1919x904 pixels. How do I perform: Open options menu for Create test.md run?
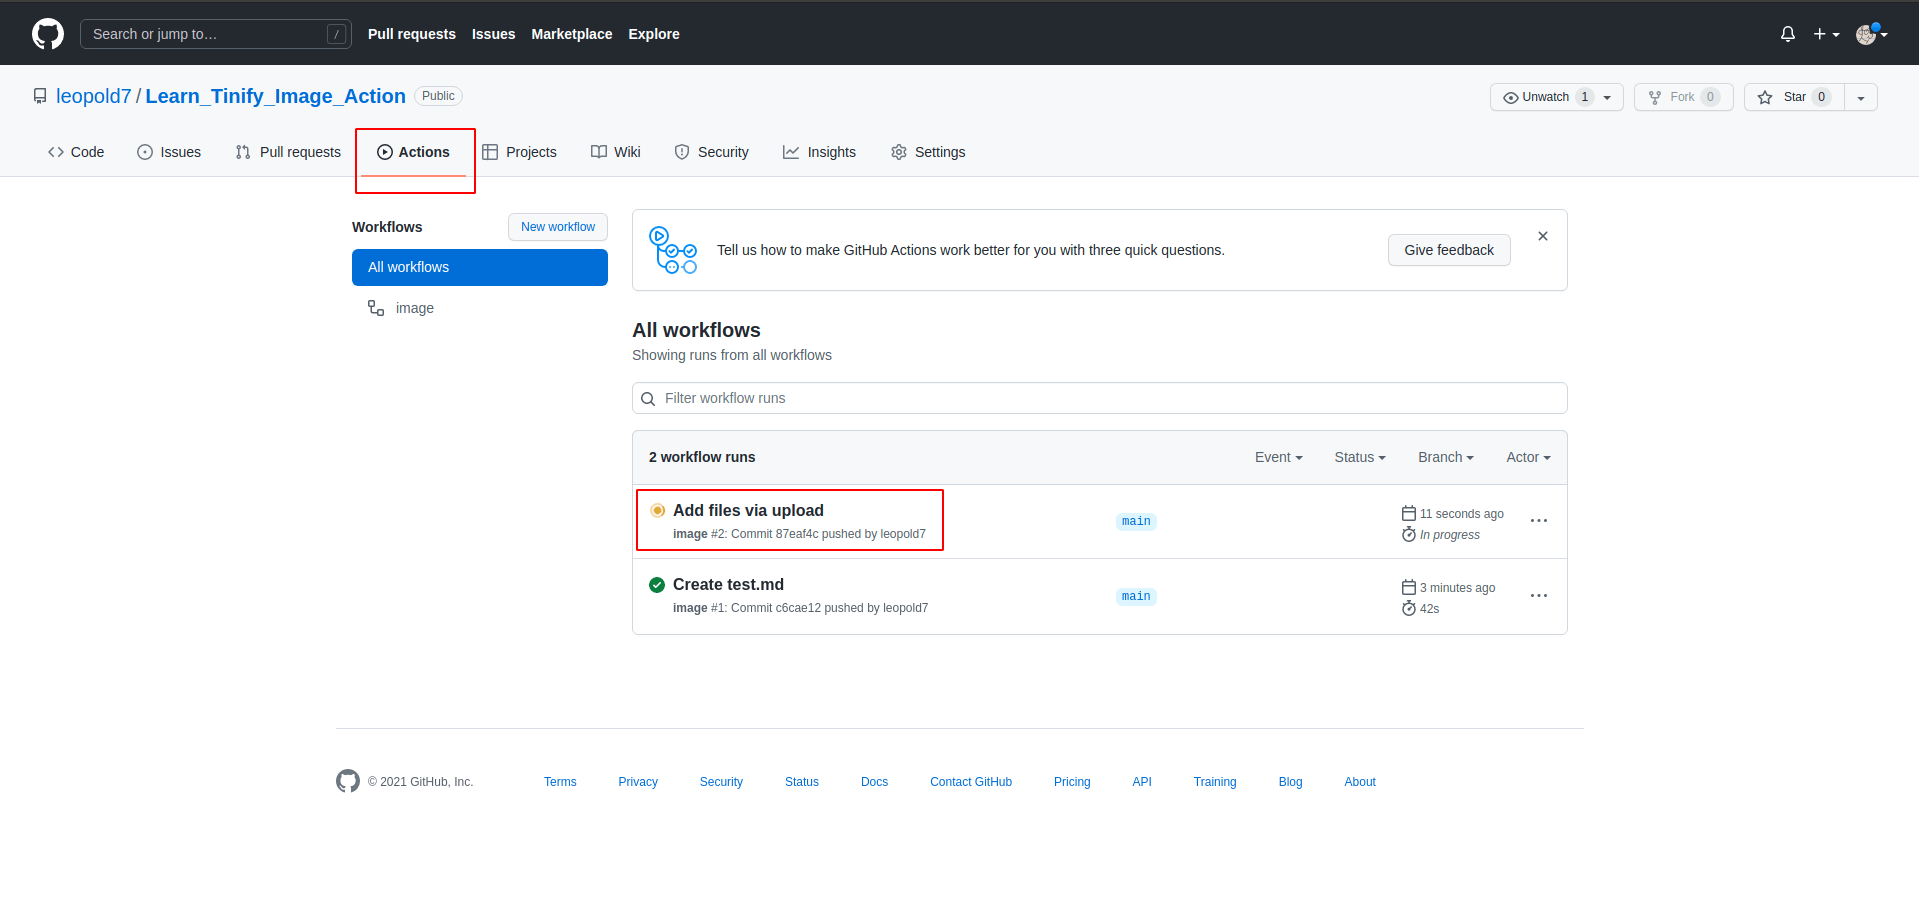(1538, 596)
